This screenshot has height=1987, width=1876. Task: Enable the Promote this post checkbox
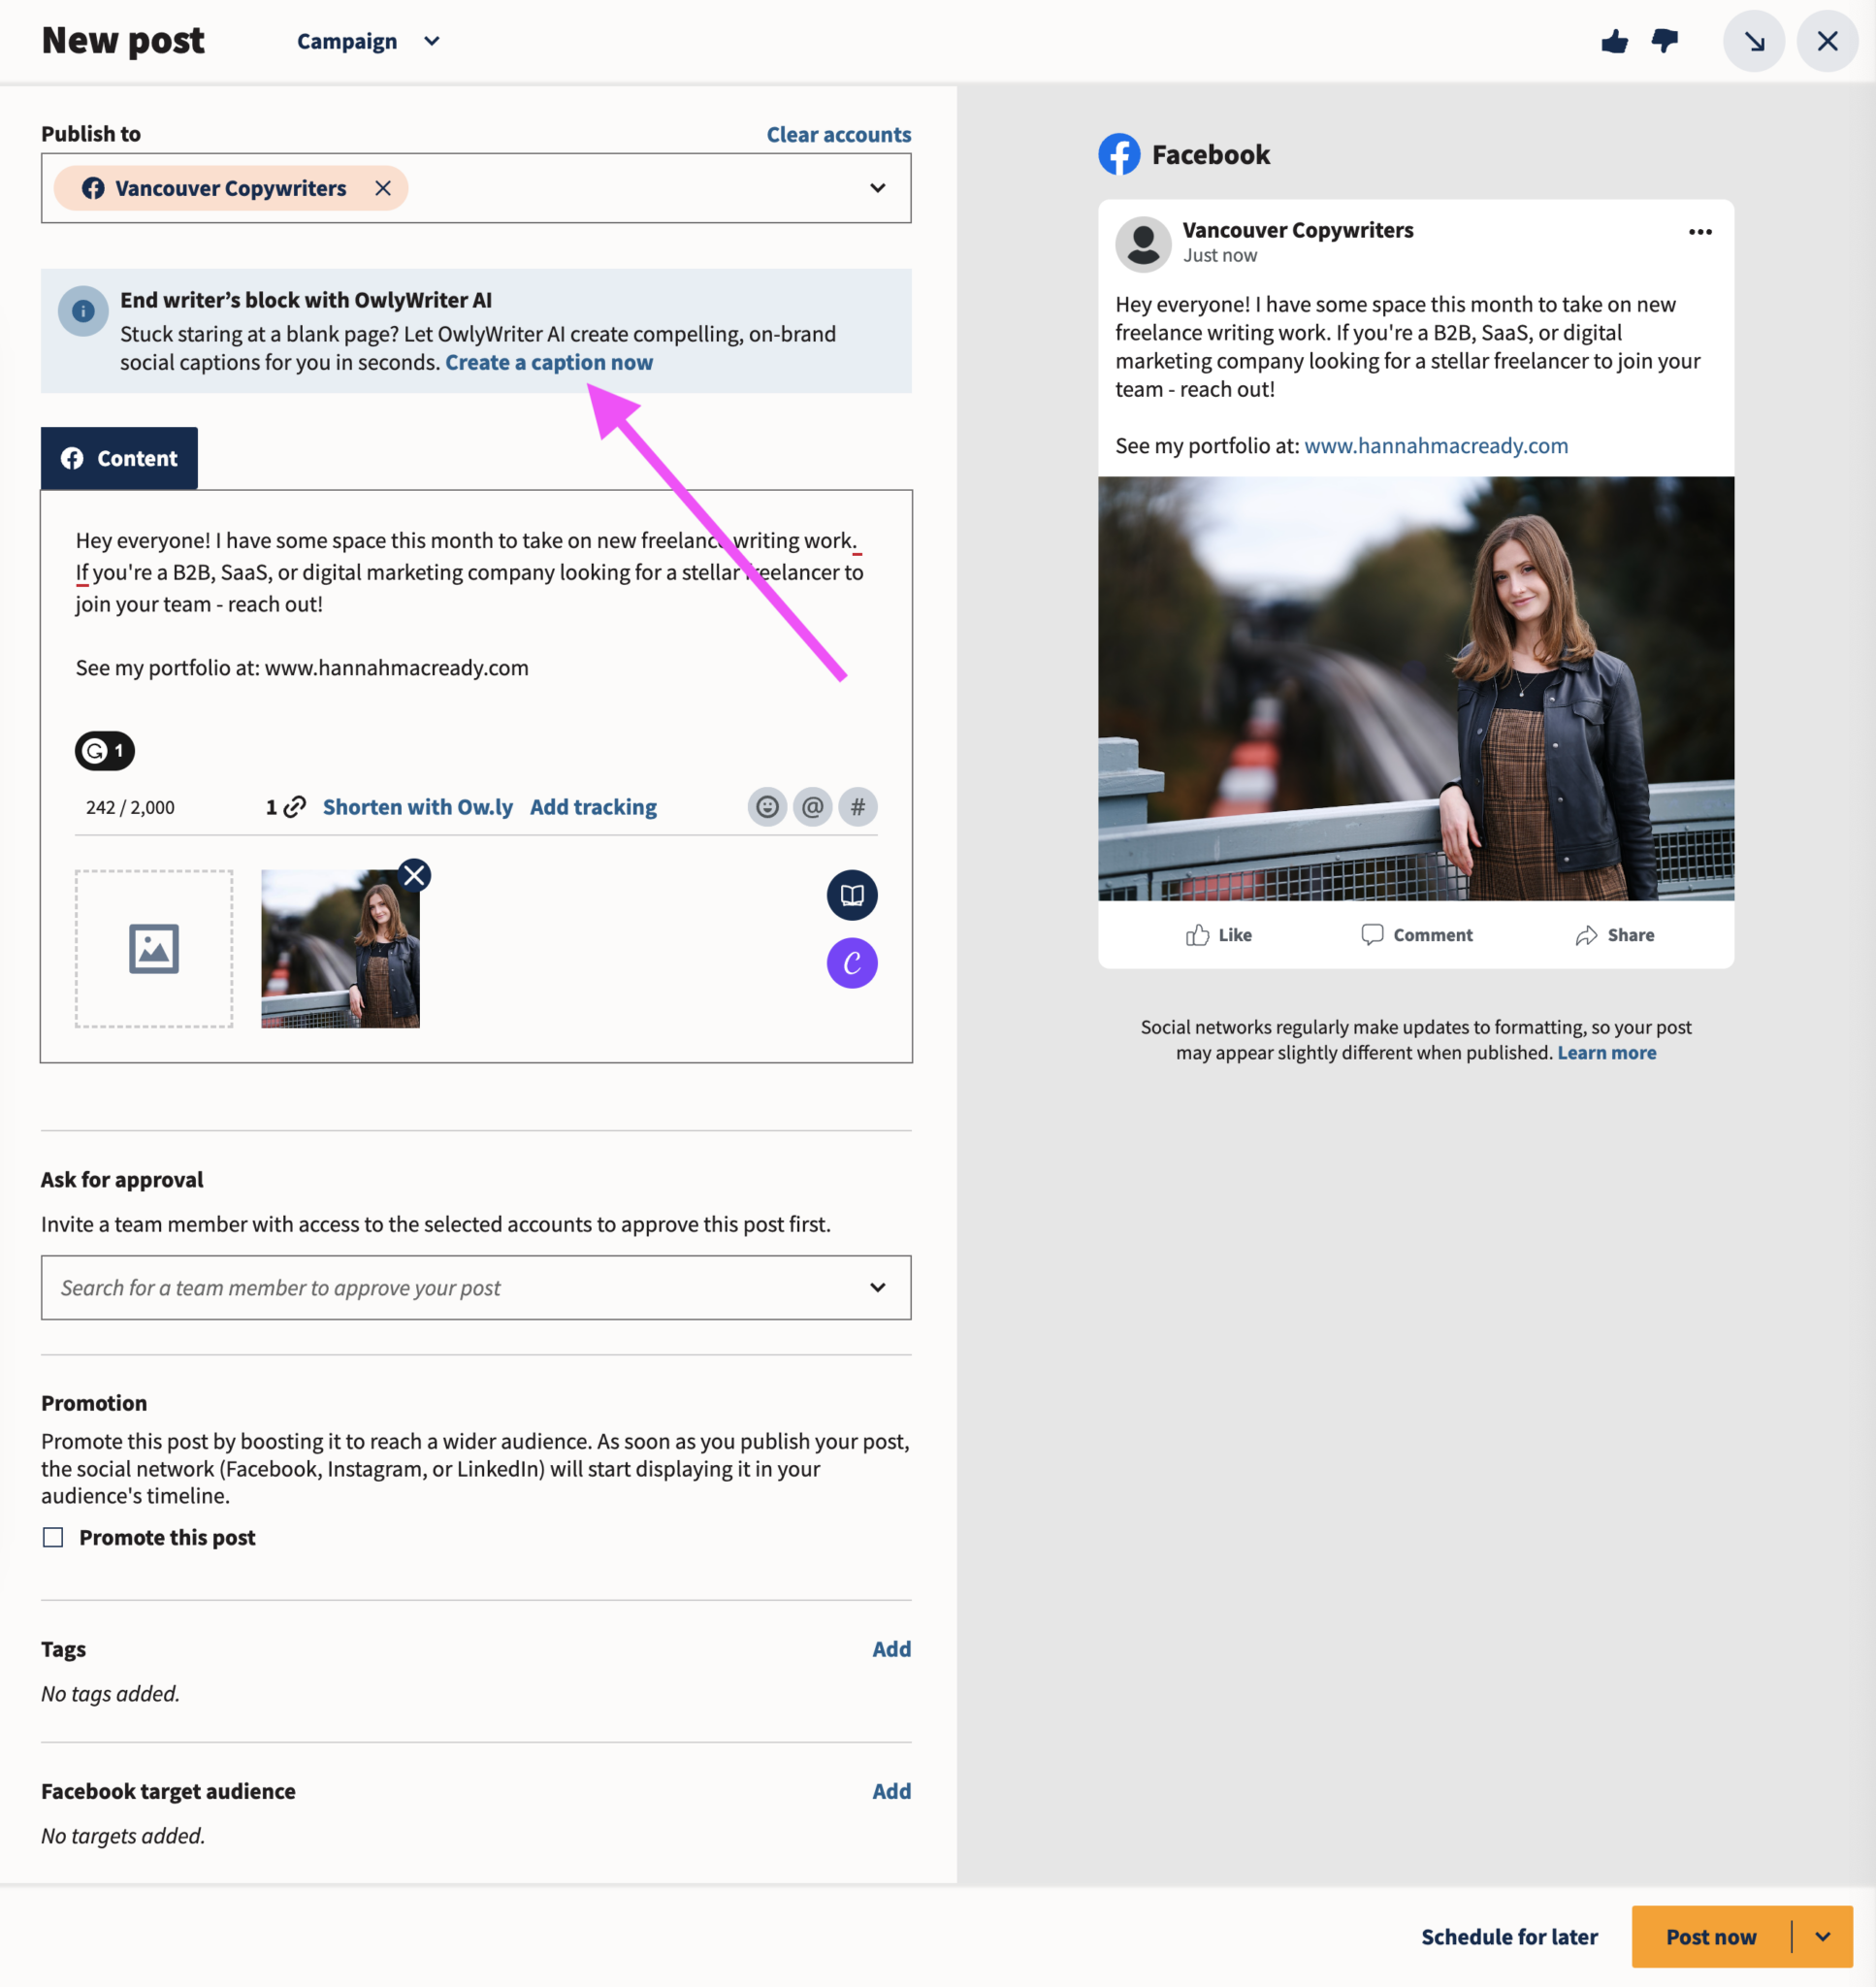point(52,1537)
